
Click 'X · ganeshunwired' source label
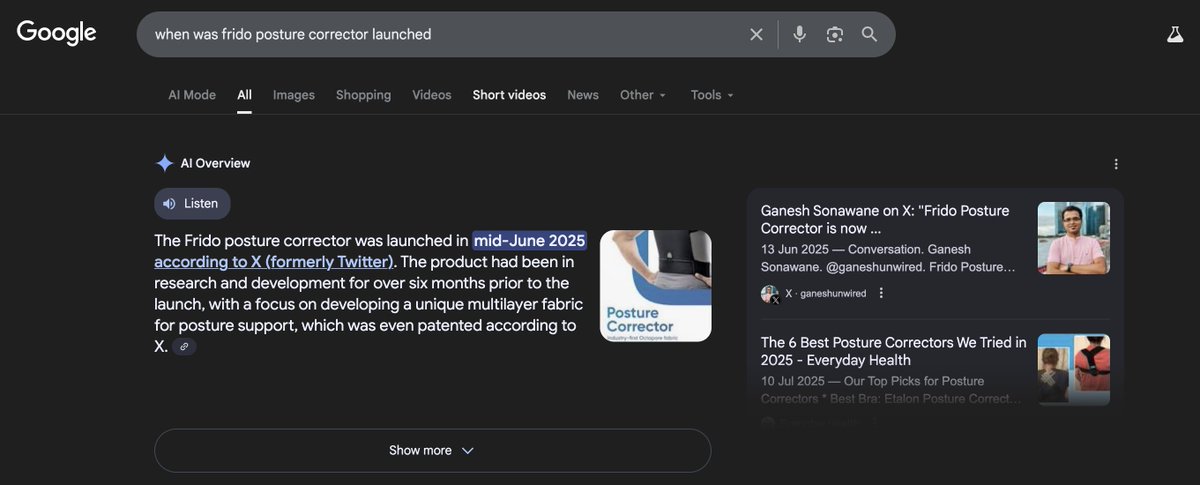[826, 293]
